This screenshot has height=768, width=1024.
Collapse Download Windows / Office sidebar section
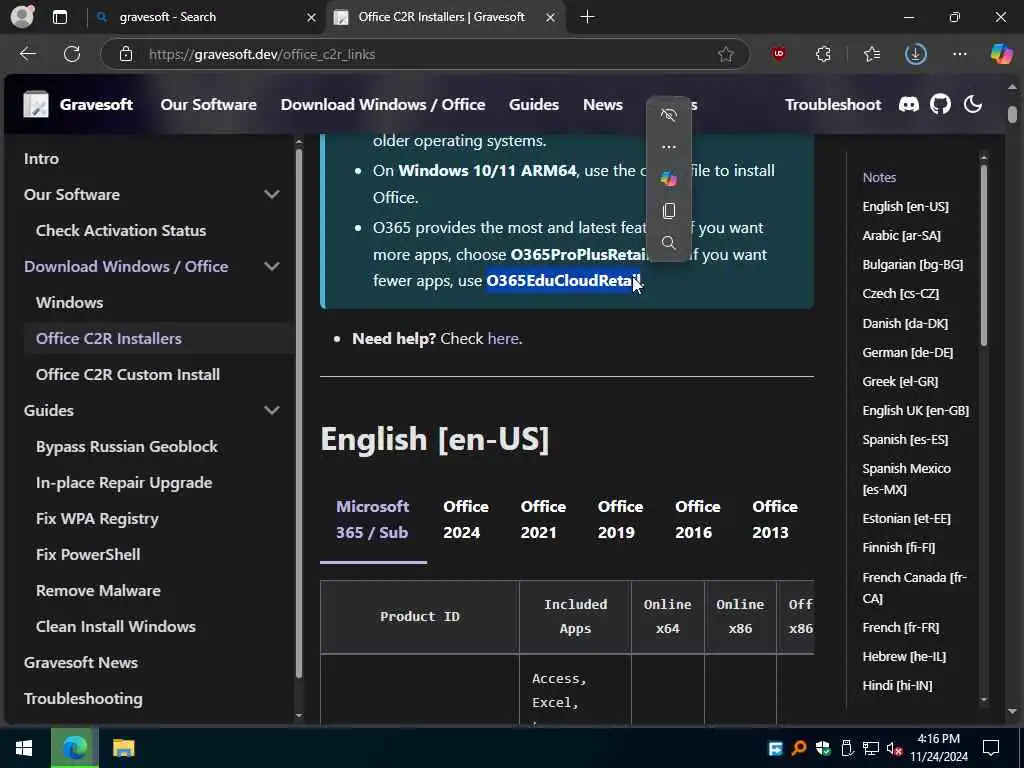click(272, 266)
